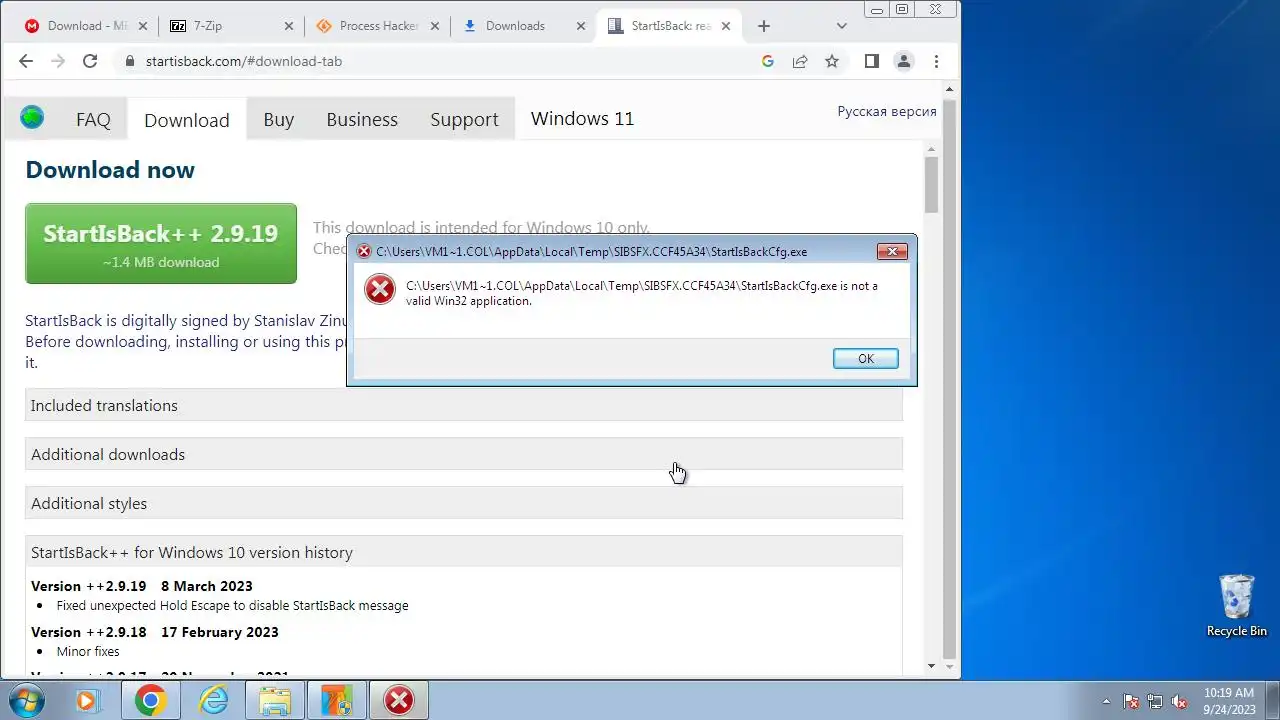Click the network tray icon
The image size is (1280, 720).
point(1155,701)
